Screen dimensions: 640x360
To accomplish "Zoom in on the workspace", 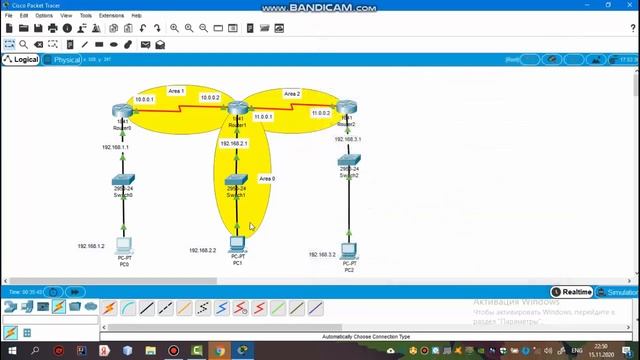I will [174, 28].
